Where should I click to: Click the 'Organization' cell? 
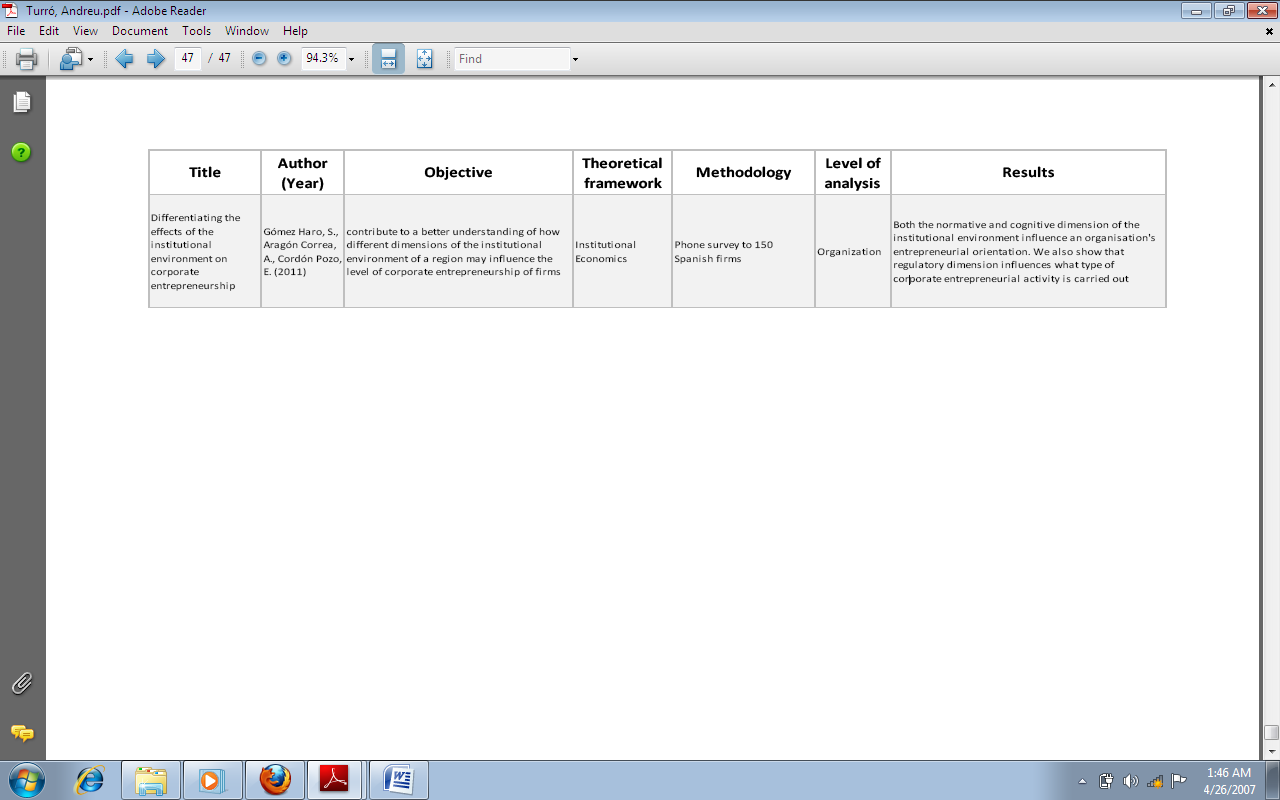click(x=852, y=251)
